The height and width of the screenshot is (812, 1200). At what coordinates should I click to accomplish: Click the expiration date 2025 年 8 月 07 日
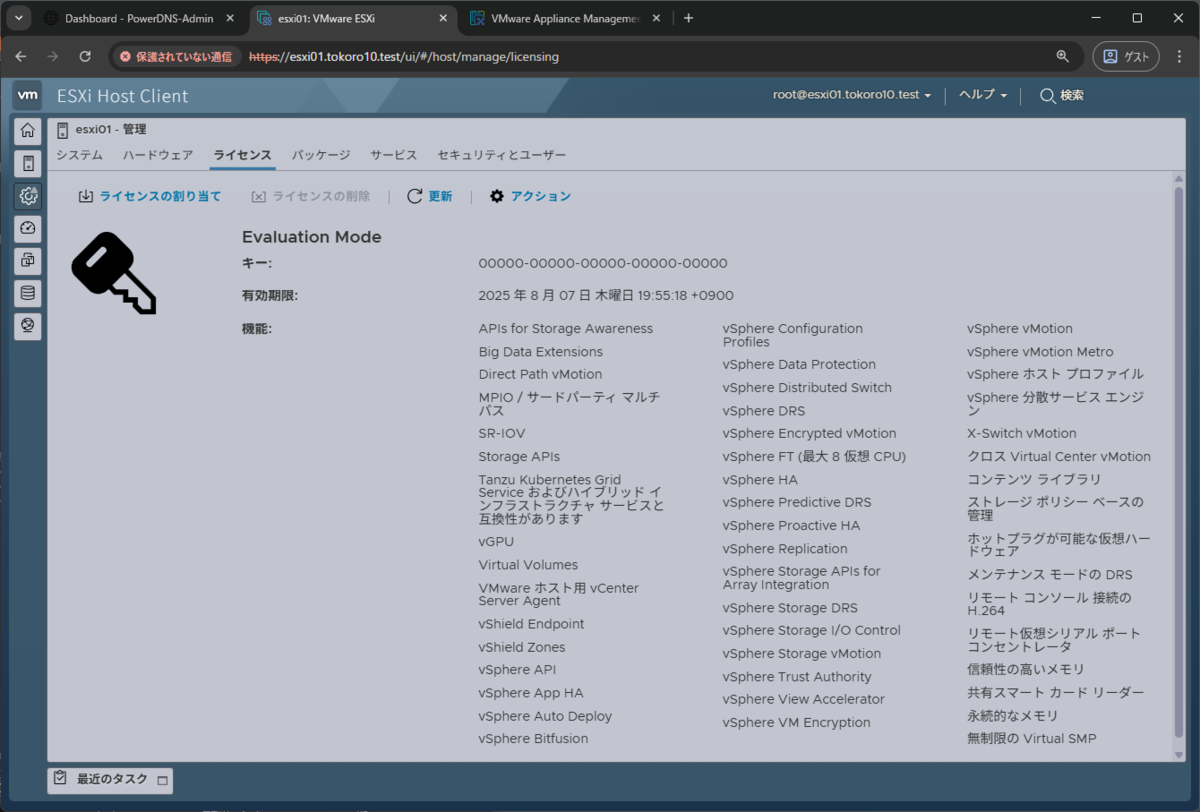click(x=605, y=296)
